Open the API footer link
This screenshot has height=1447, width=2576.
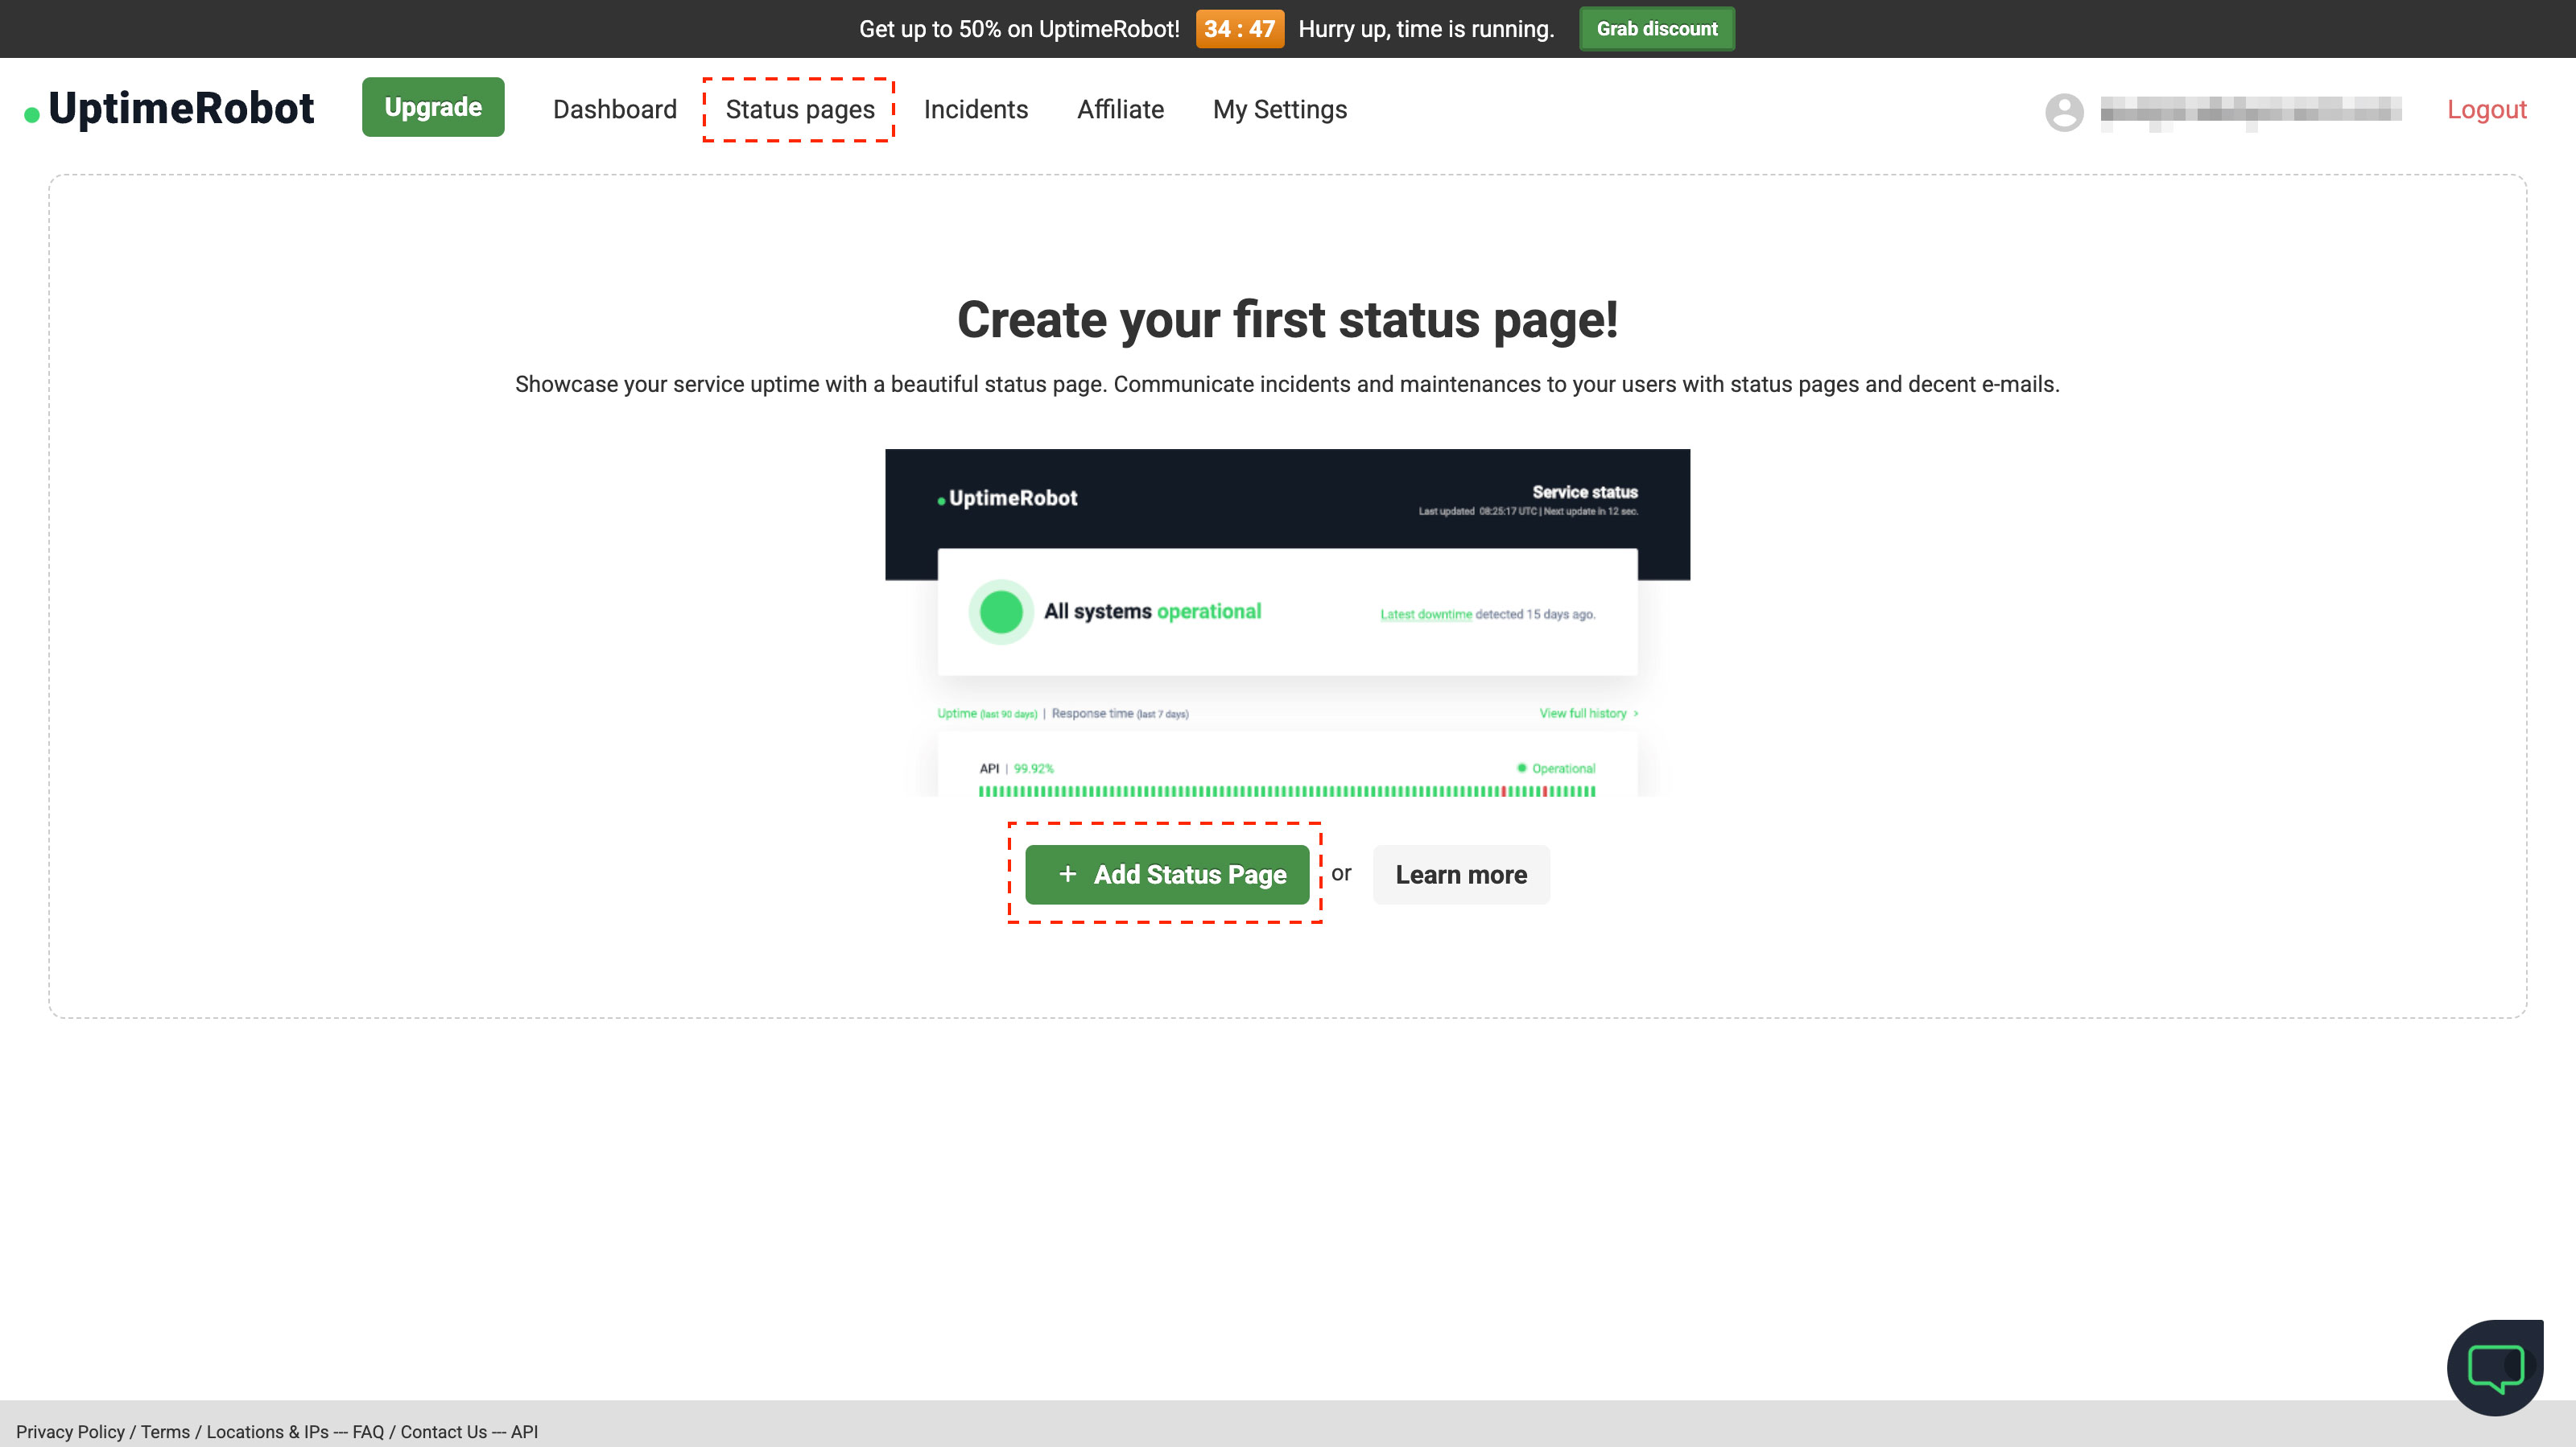click(x=525, y=1432)
